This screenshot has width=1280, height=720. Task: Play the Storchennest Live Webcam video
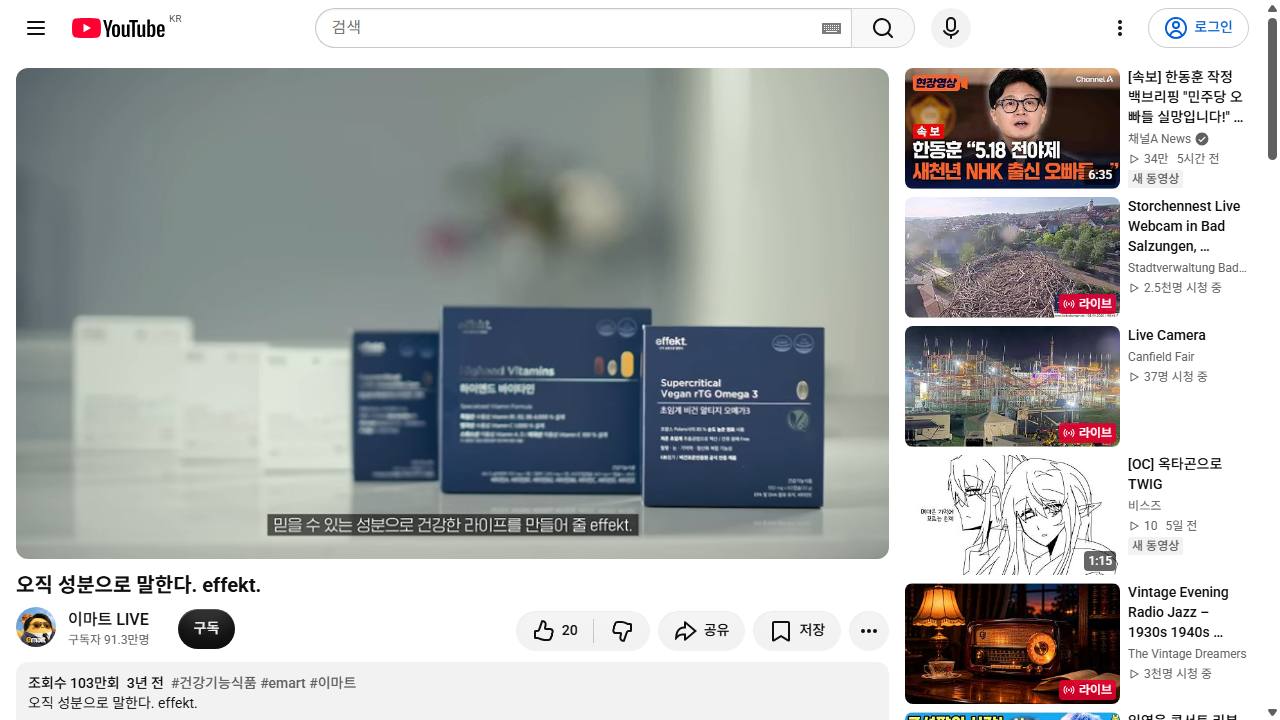1012,257
